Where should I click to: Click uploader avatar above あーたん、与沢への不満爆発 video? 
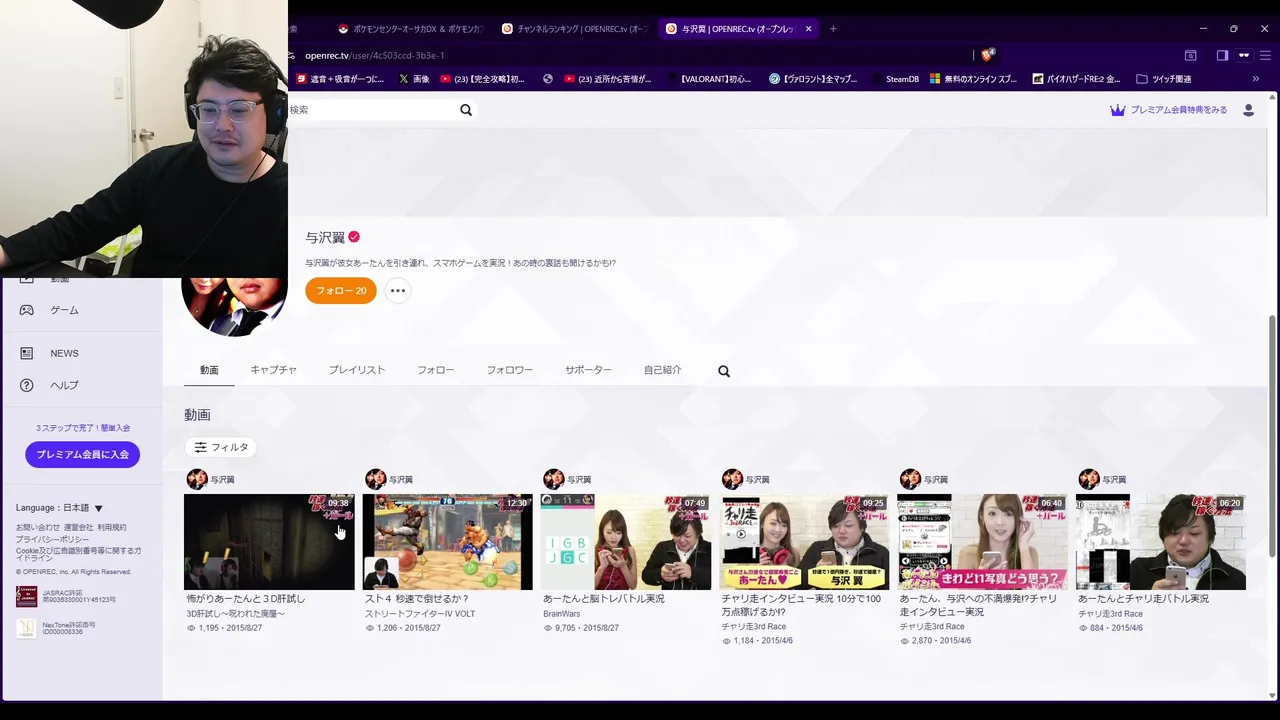pos(910,479)
